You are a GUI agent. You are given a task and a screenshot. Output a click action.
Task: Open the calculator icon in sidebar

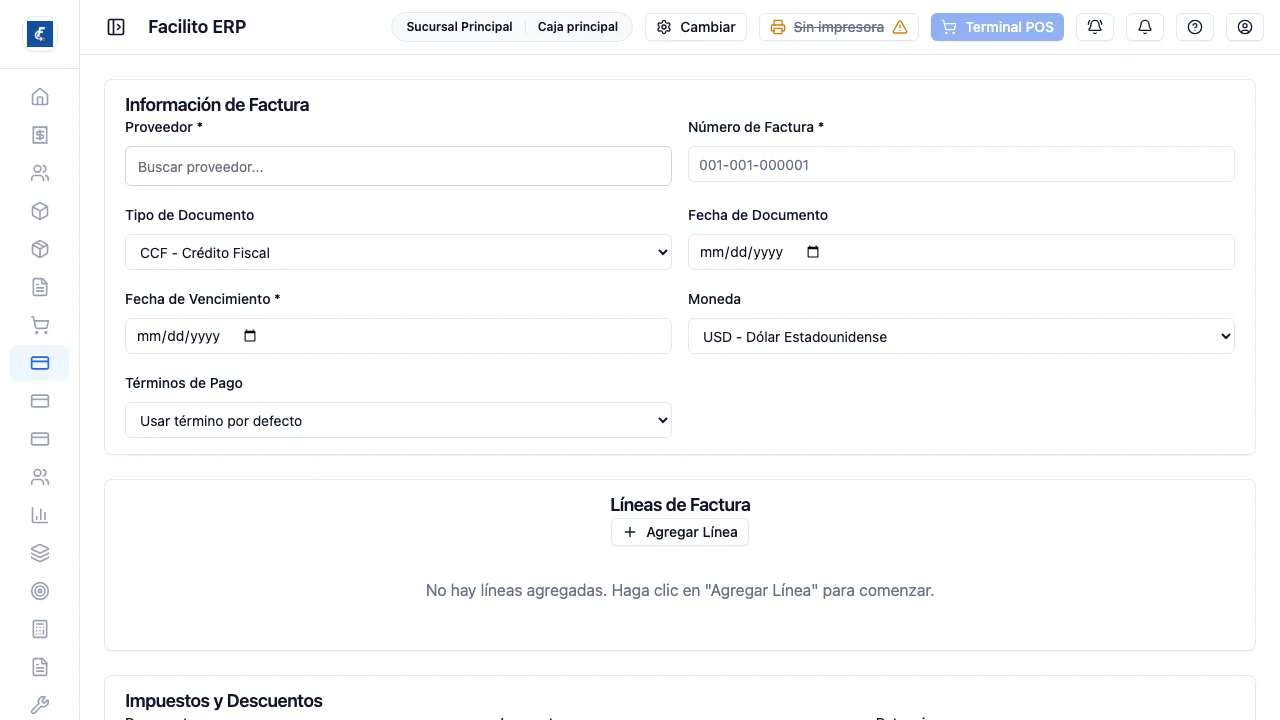click(x=40, y=629)
